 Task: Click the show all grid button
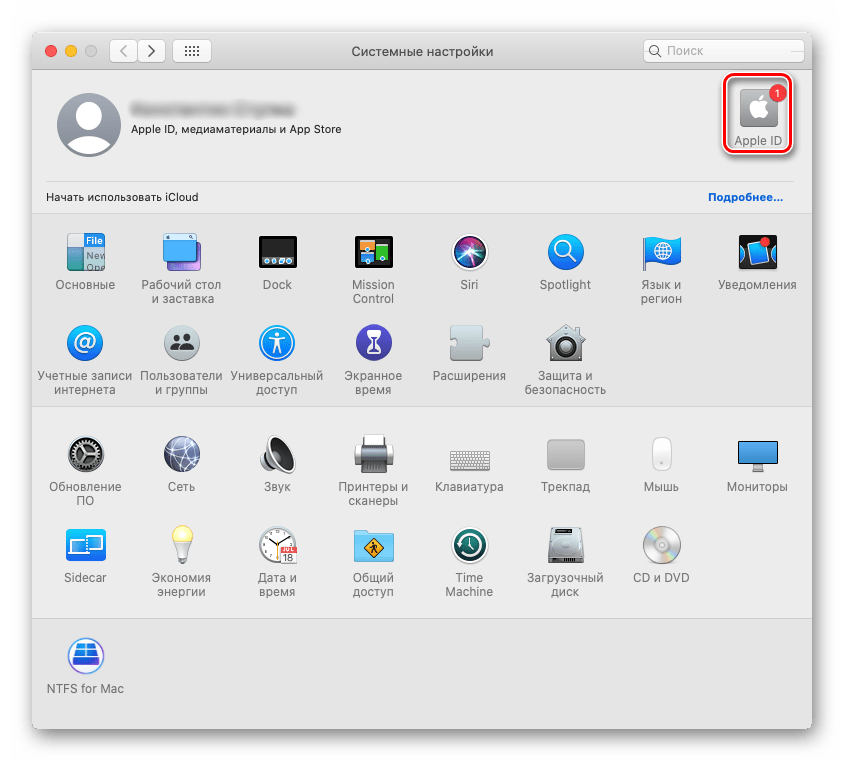[191, 51]
